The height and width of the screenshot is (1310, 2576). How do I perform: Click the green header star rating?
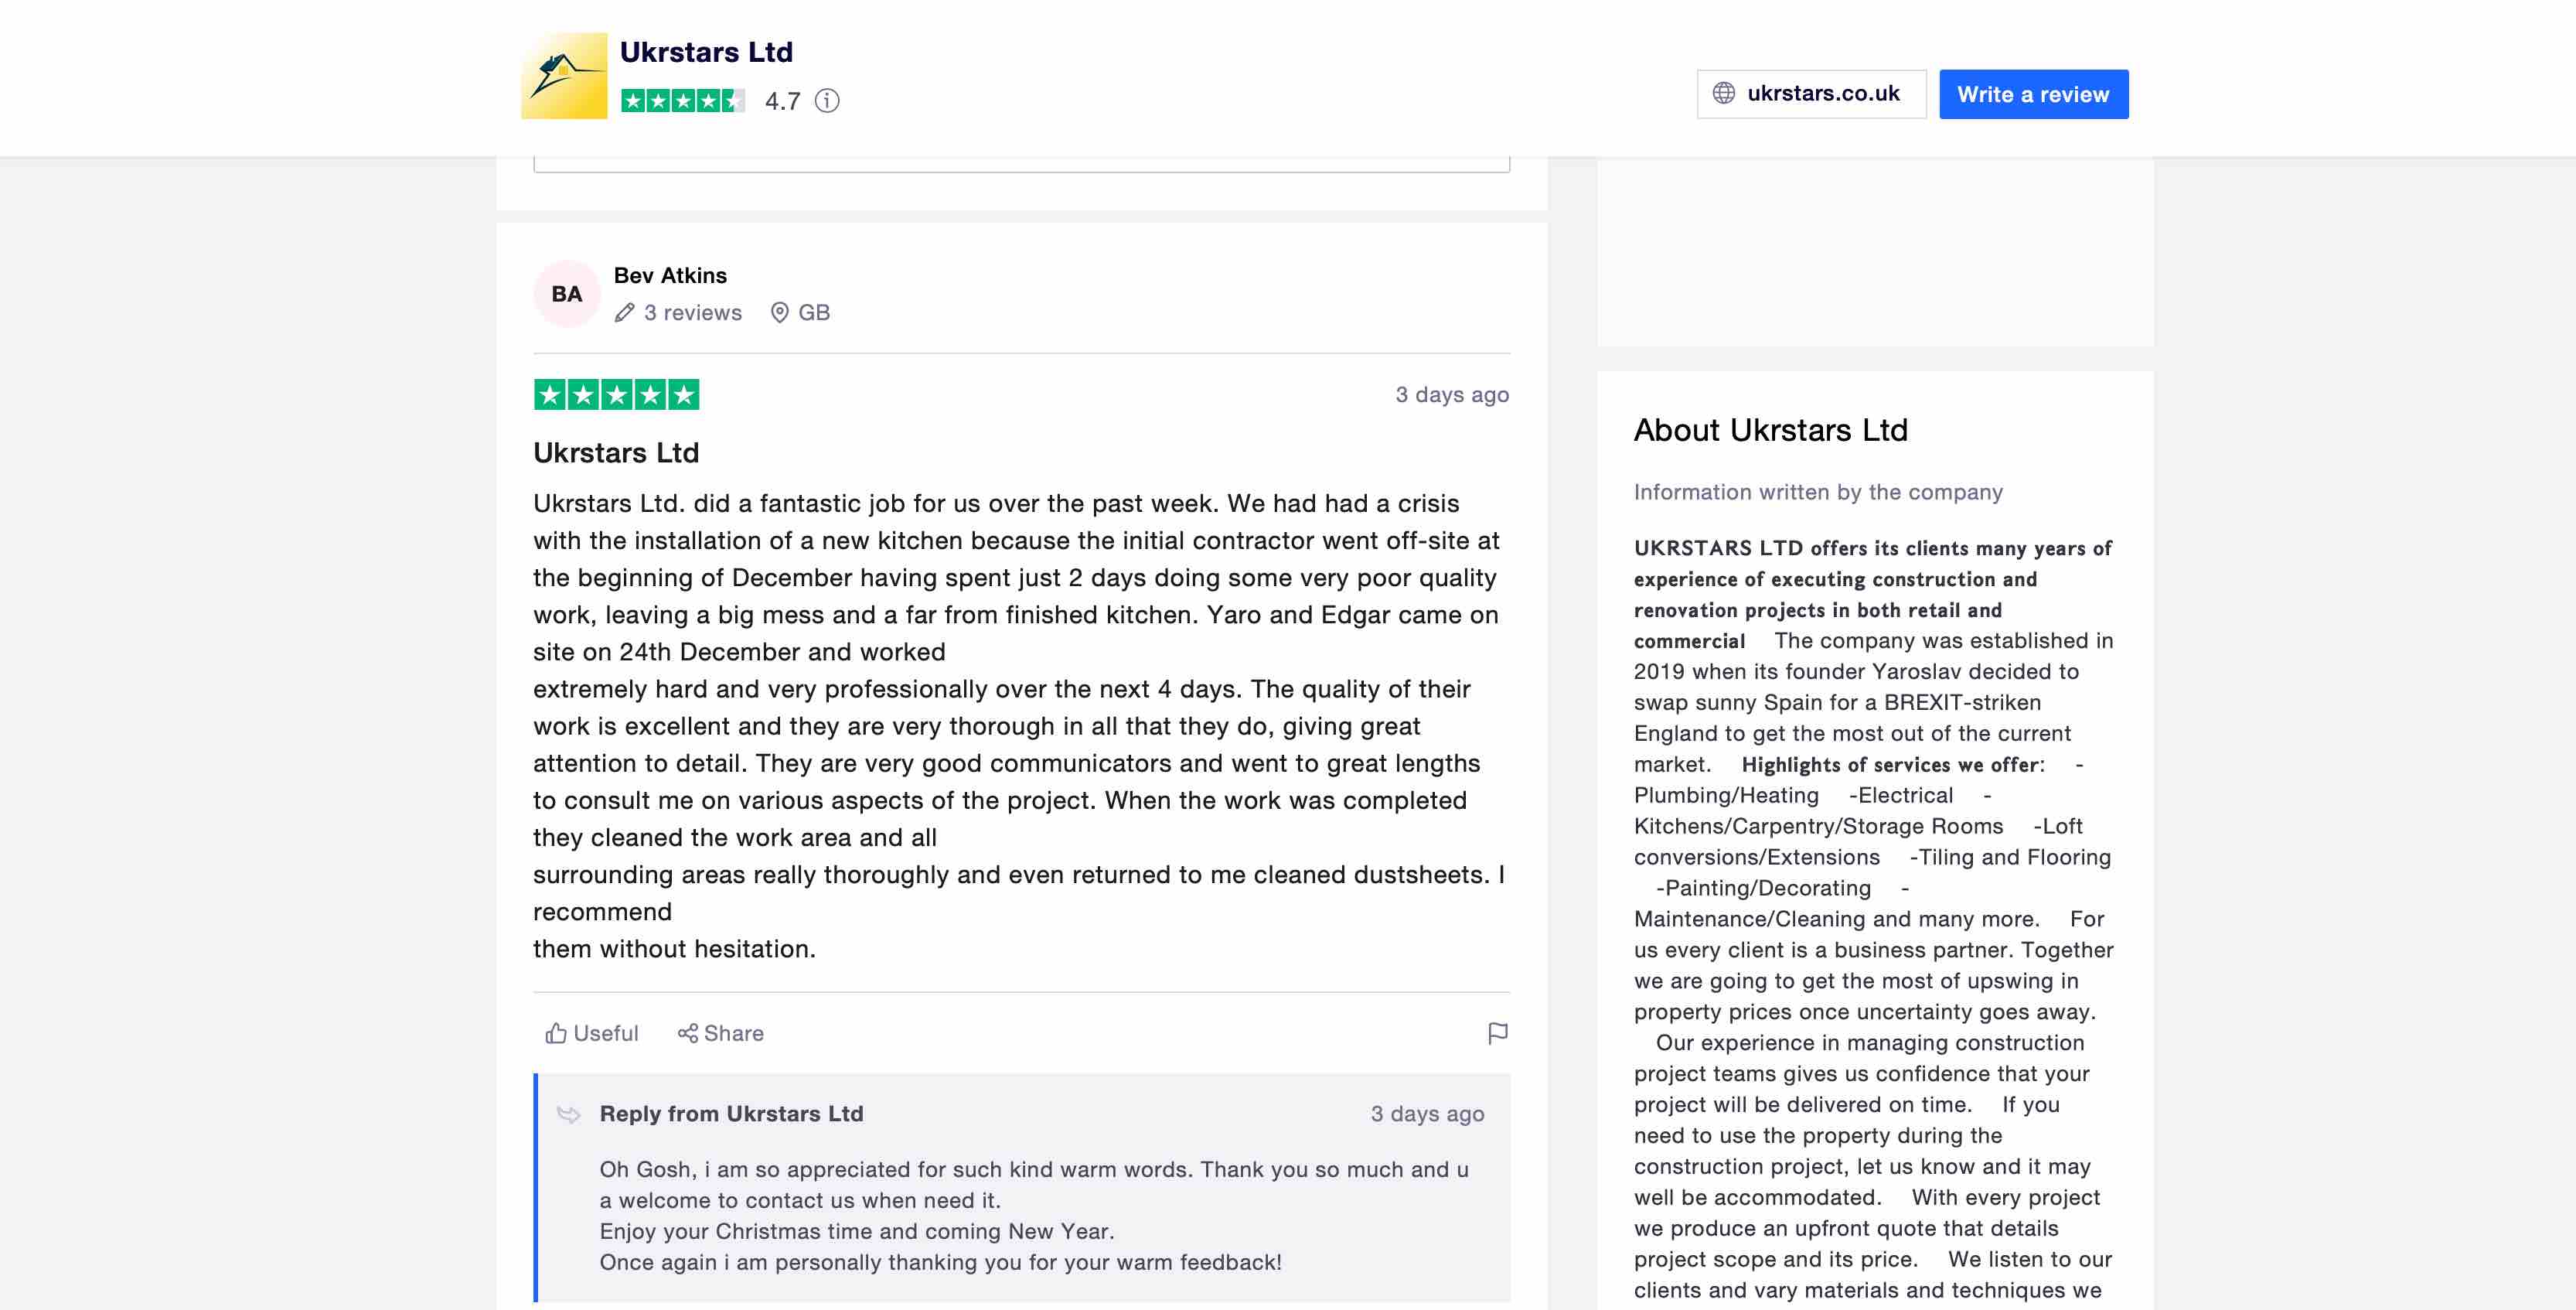coord(682,100)
